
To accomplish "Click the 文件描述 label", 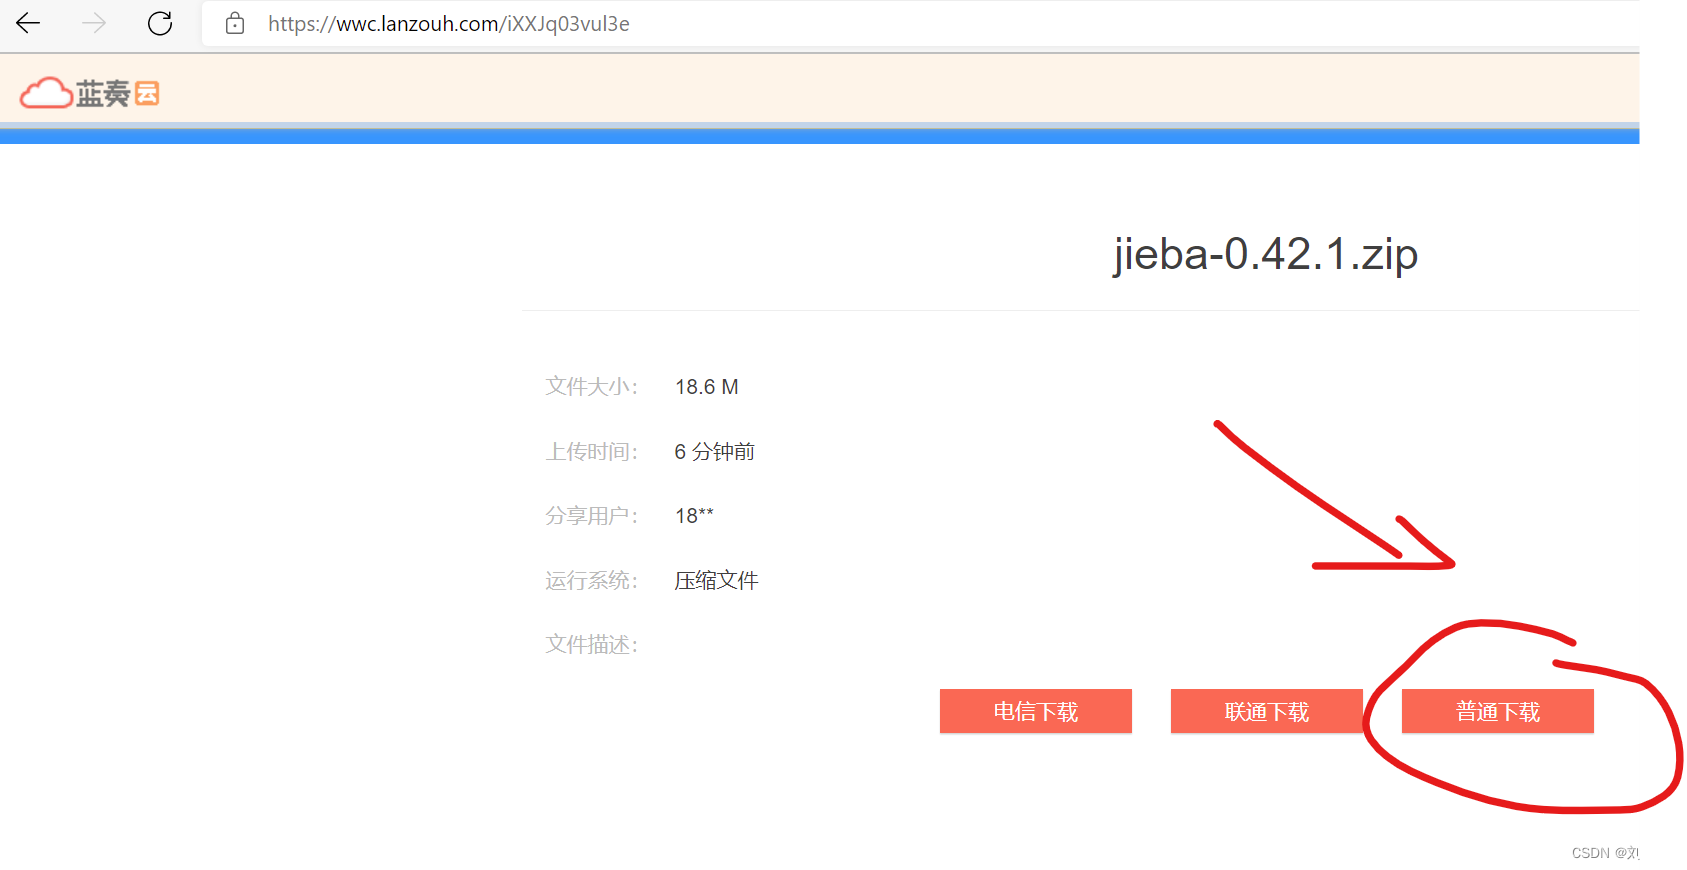I will [x=591, y=645].
